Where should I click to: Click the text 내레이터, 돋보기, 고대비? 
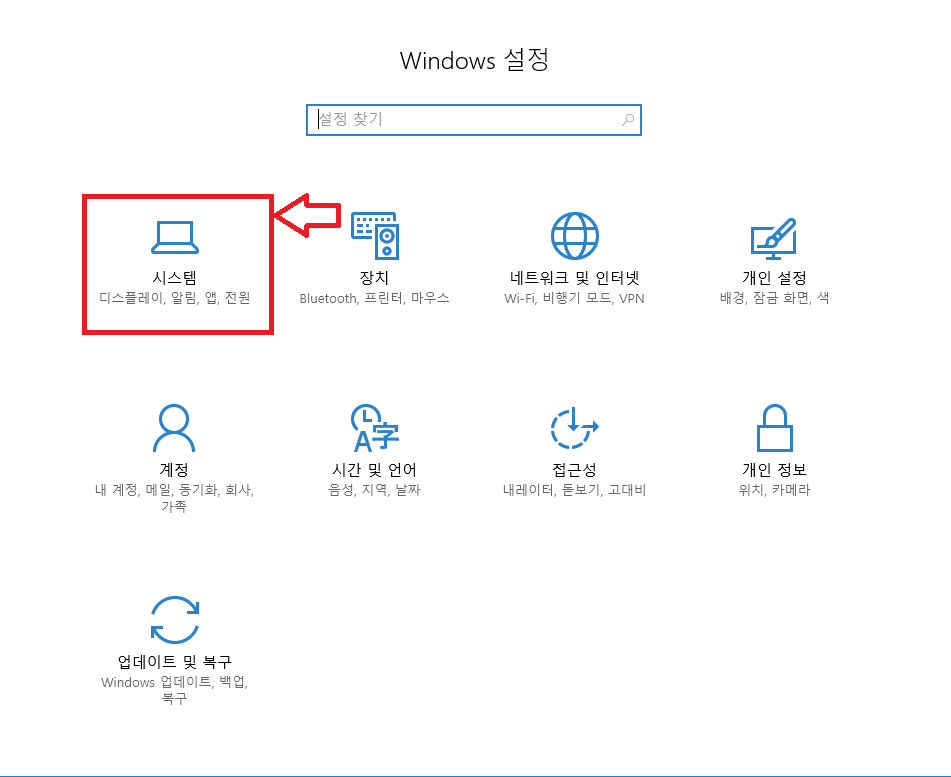point(574,489)
